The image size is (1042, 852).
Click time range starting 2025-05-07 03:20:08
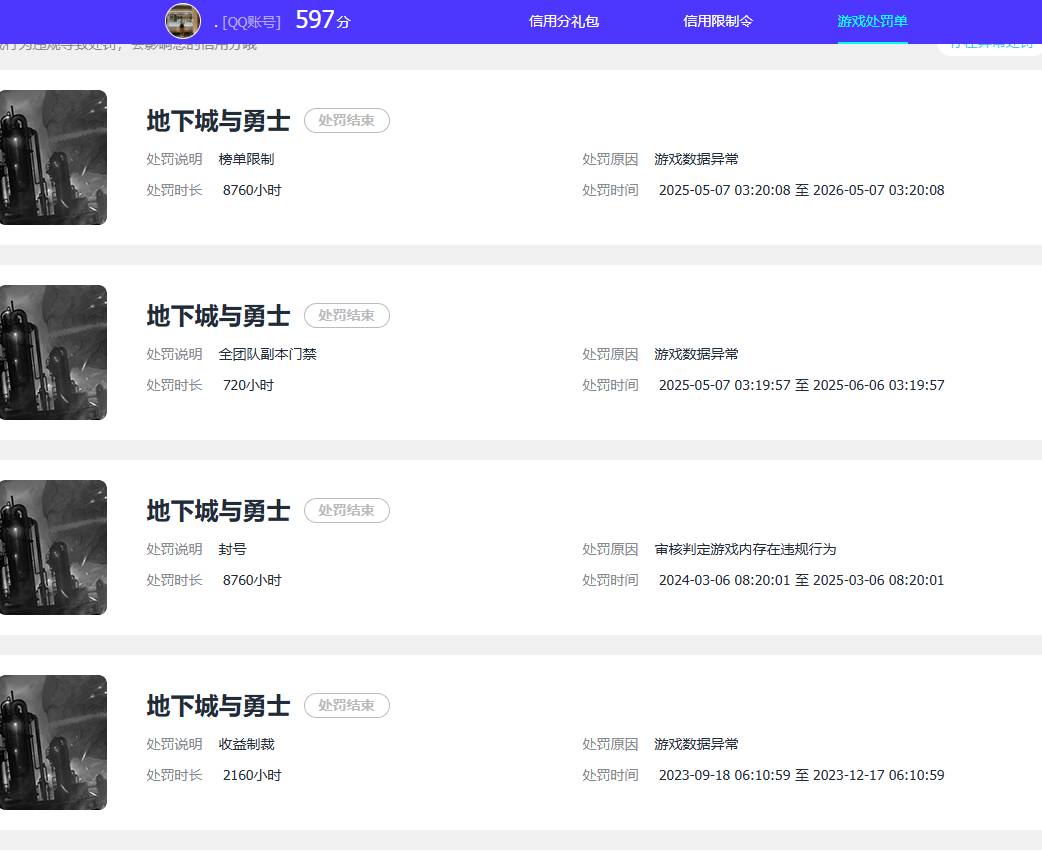[801, 191]
